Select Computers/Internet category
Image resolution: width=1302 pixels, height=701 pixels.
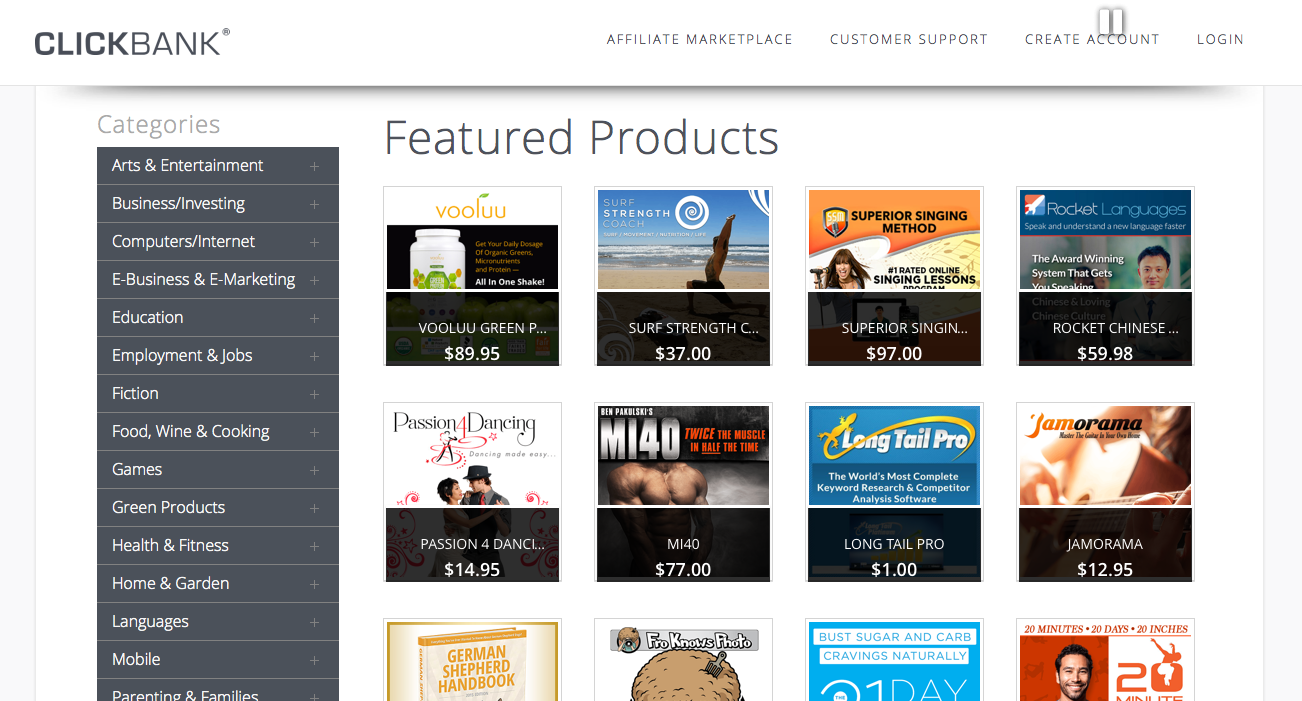218,242
